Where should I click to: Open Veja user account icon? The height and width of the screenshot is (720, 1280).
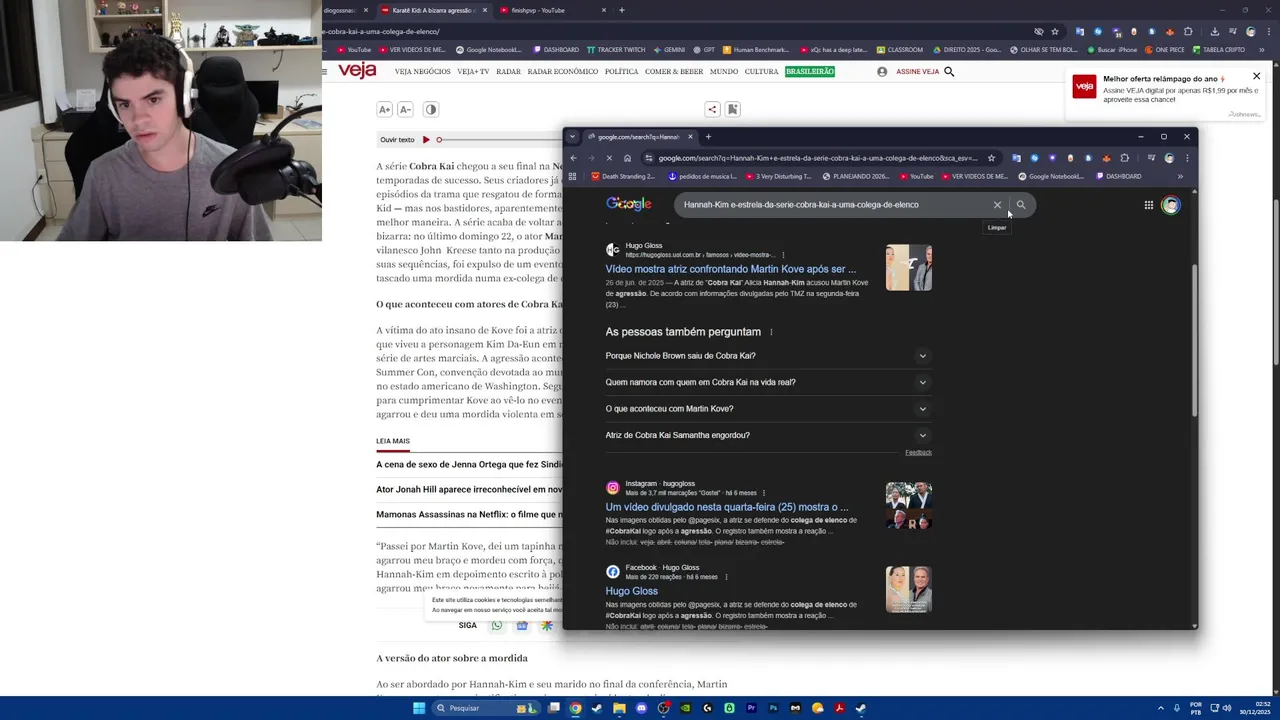click(x=882, y=72)
